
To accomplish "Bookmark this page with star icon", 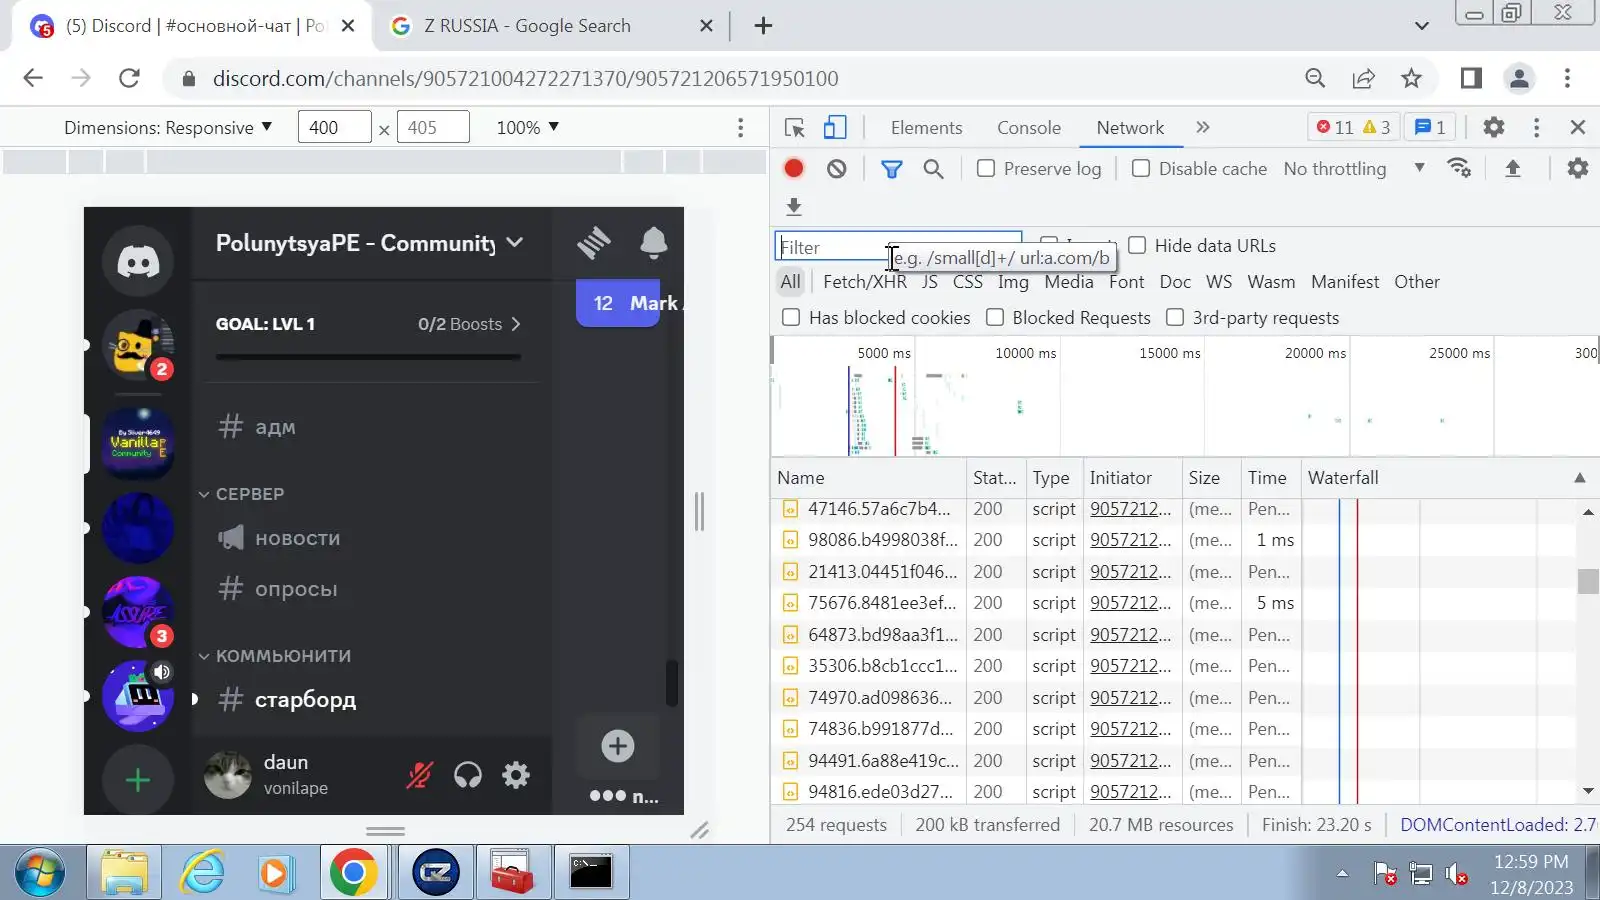I will tap(1411, 78).
